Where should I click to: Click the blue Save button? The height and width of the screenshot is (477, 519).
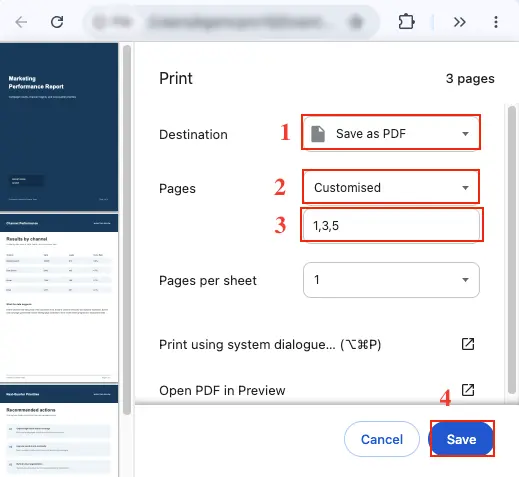pyautogui.click(x=461, y=439)
